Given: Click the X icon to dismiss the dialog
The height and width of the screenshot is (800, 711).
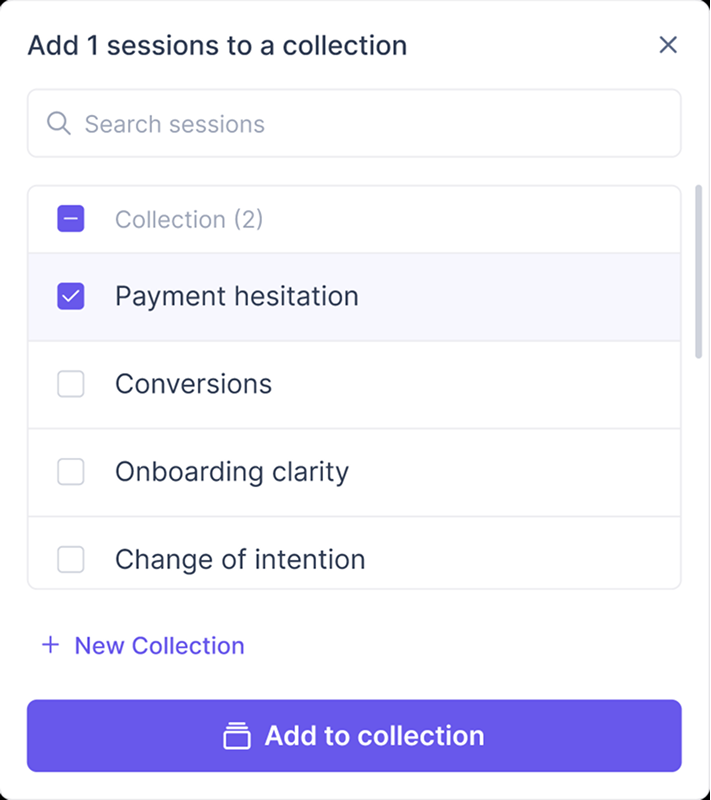Looking at the screenshot, I should tap(668, 44).
